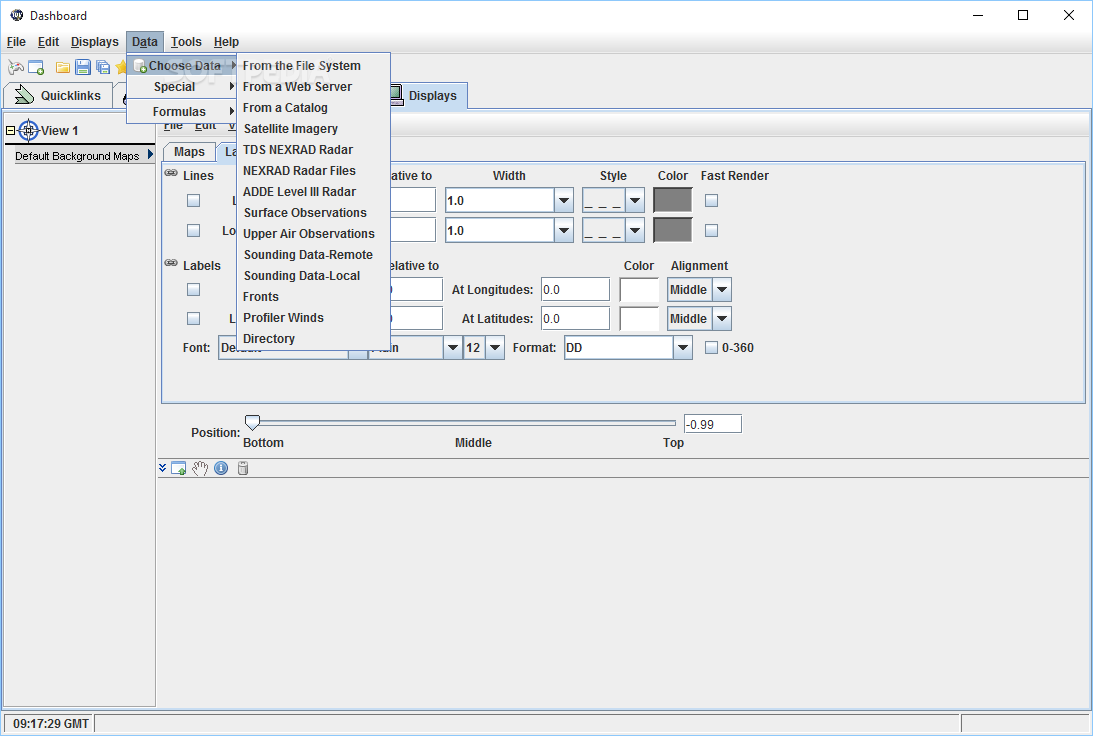Open Style dropdown in first line row

click(635, 201)
